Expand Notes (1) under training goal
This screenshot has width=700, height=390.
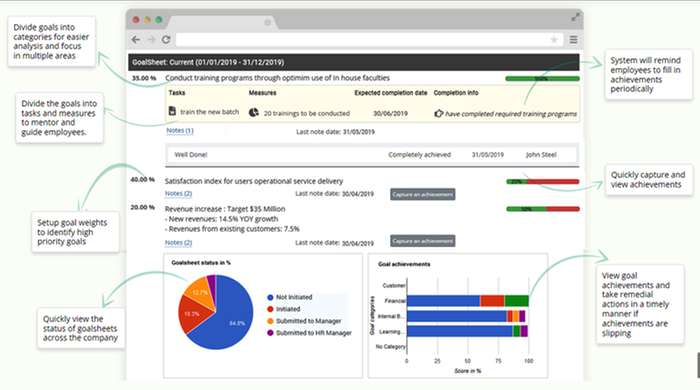pos(180,131)
